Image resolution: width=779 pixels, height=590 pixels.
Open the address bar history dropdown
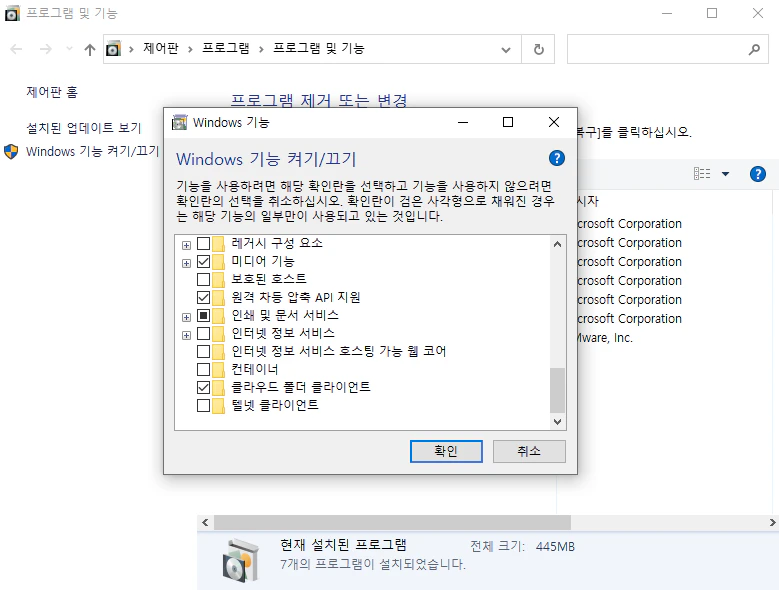click(x=506, y=49)
